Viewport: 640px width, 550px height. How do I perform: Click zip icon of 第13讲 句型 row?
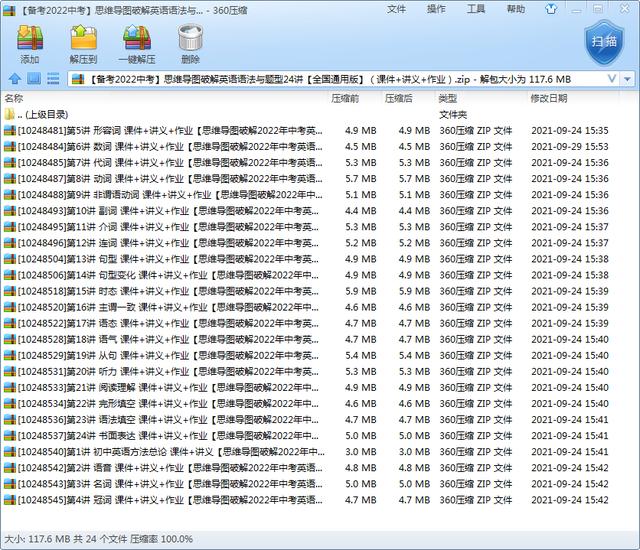[9, 259]
